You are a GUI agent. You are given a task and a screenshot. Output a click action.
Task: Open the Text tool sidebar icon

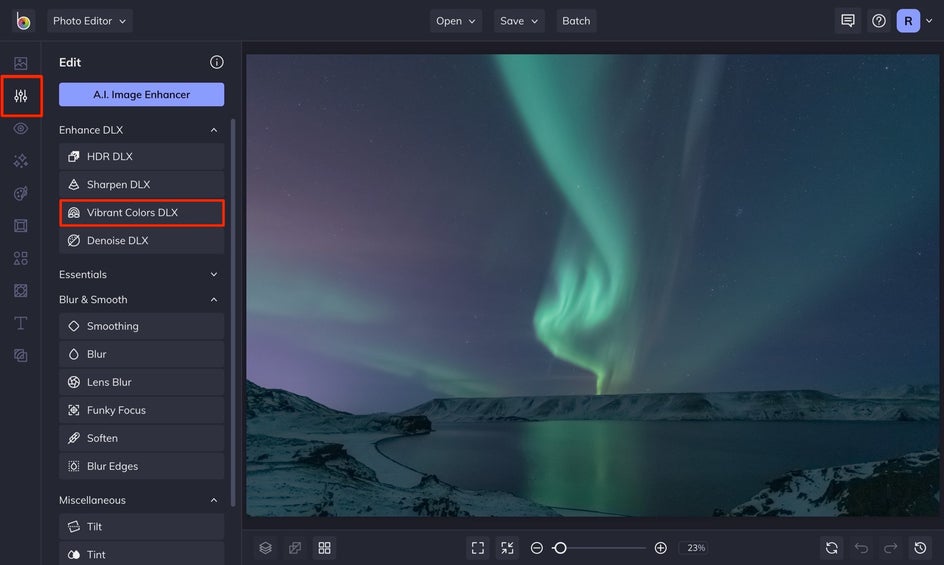pyautogui.click(x=20, y=323)
